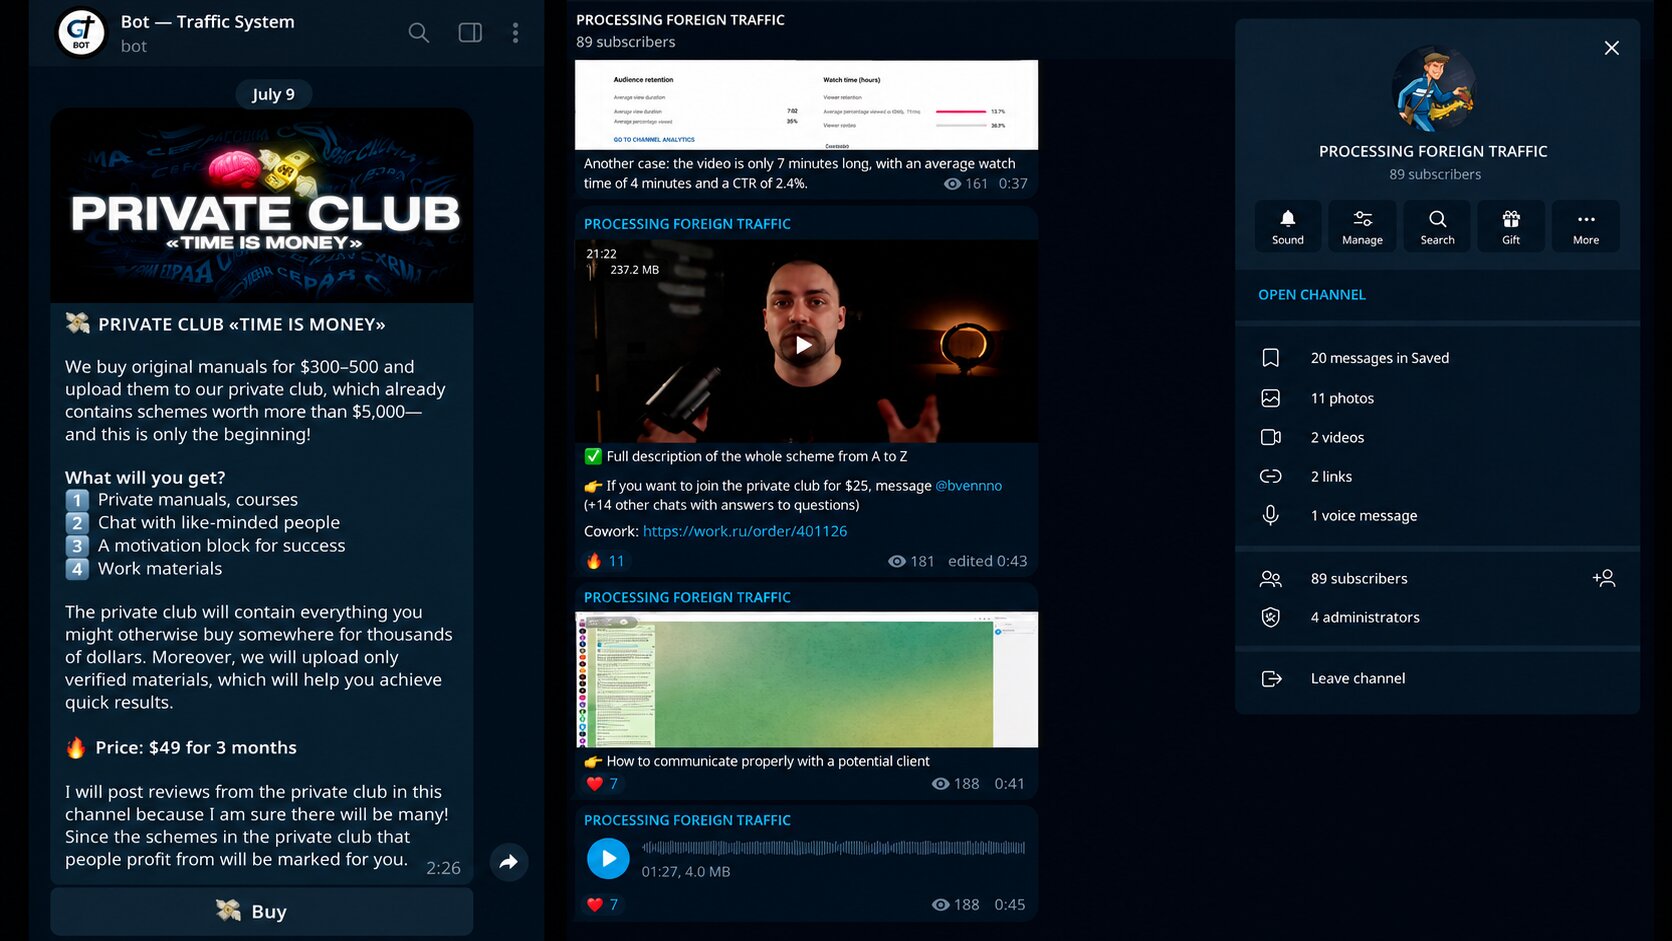Image resolution: width=1672 pixels, height=941 pixels.
Task: Click the fire reaction with 11 count
Action: pyautogui.click(x=606, y=561)
